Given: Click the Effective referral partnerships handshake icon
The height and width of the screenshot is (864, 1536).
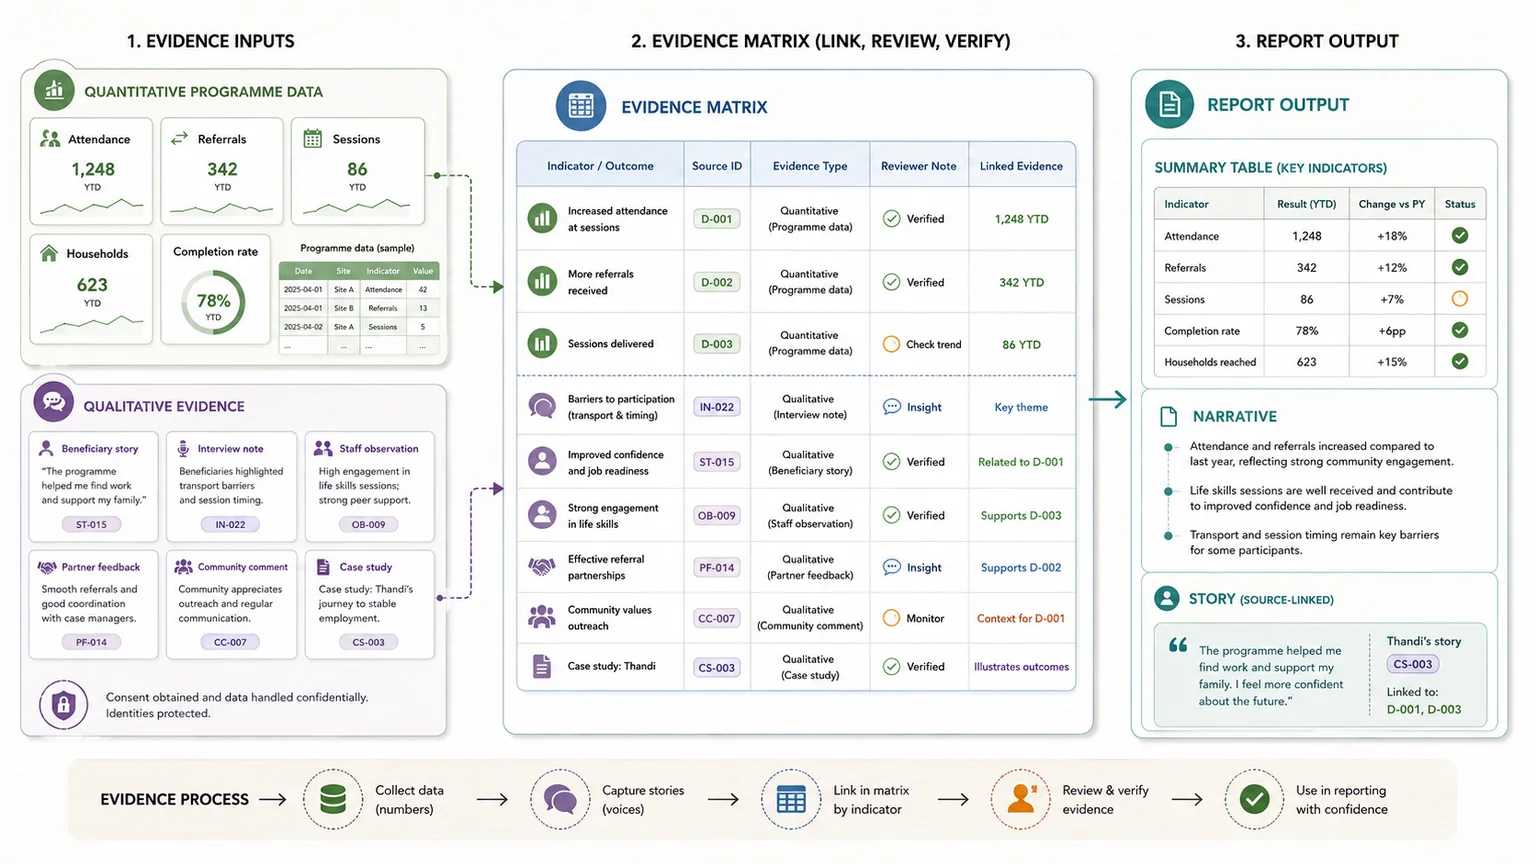Looking at the screenshot, I should click(542, 567).
